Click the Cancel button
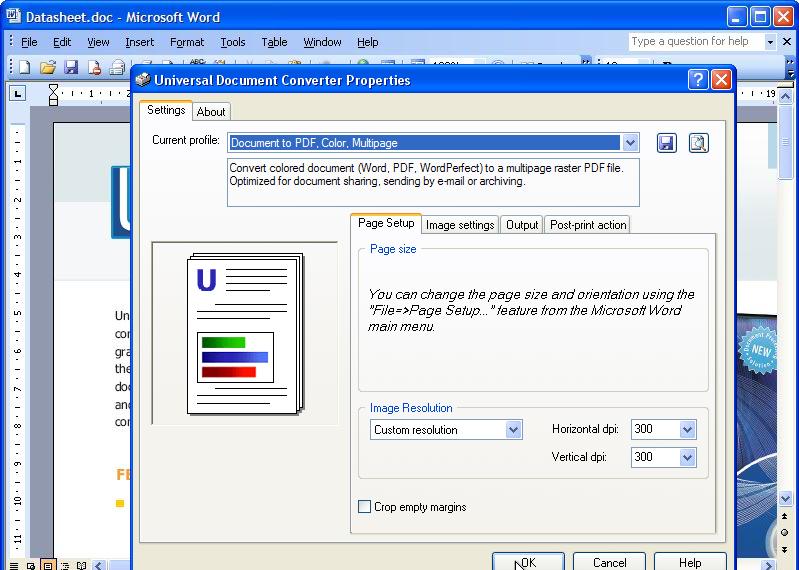Screen dimensions: 799x570 click(609, 562)
